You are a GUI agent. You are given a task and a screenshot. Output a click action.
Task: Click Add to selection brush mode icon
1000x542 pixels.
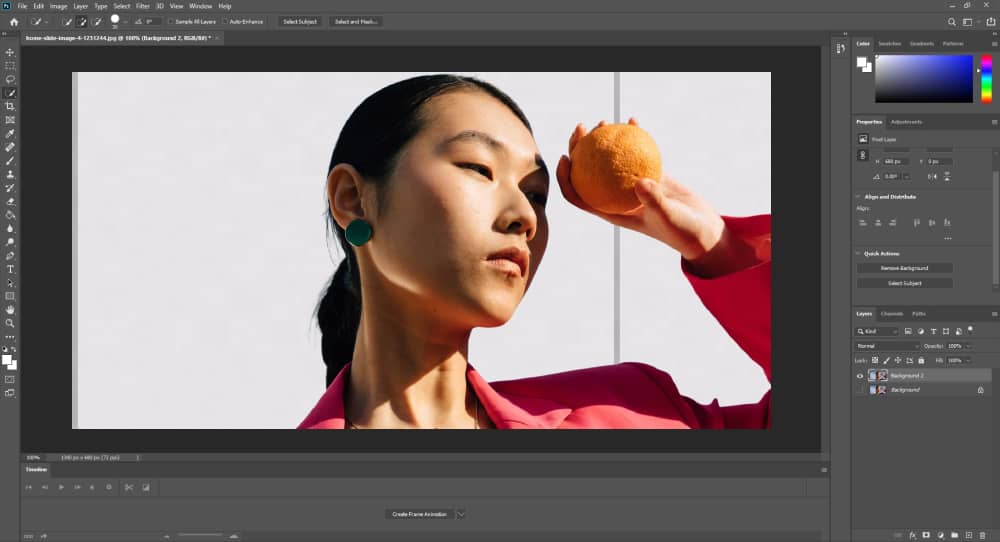tap(82, 22)
